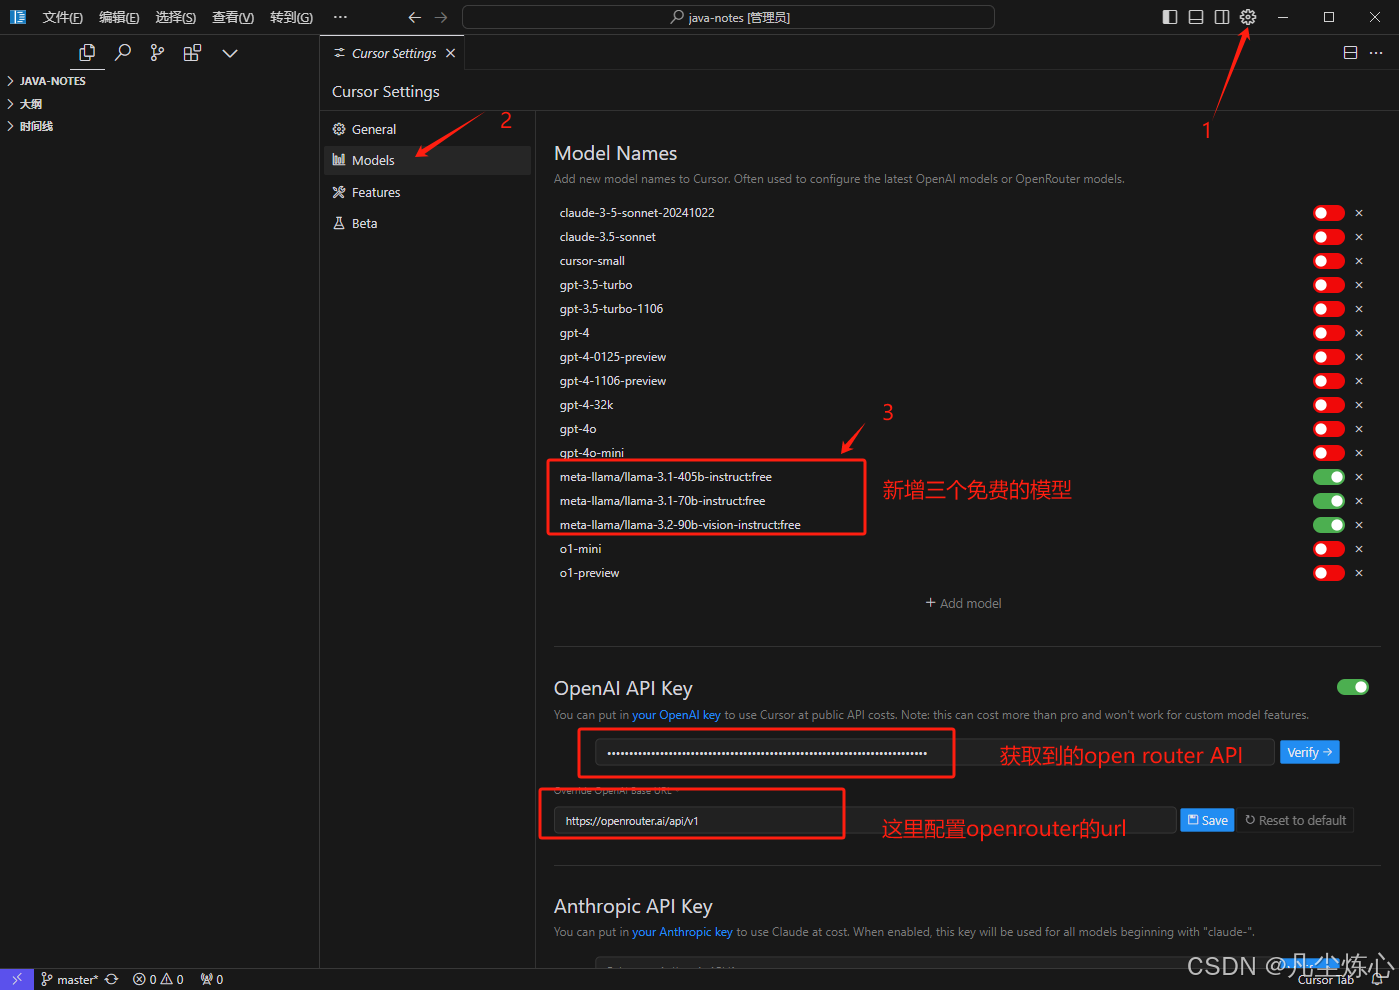Select the General settings section
This screenshot has height=990, width=1399.
(x=427, y=129)
